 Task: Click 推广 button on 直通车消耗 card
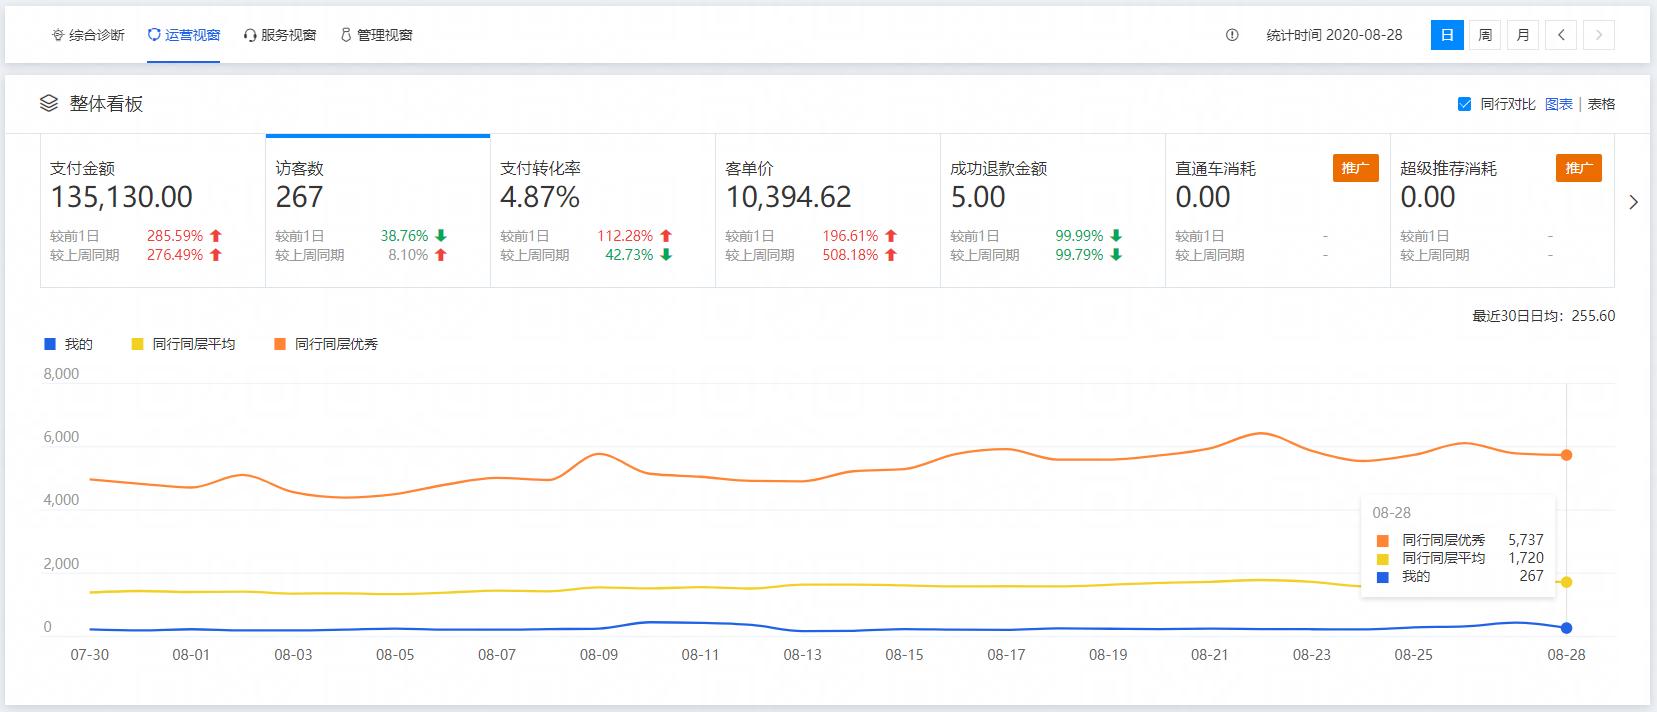[x=1355, y=168]
